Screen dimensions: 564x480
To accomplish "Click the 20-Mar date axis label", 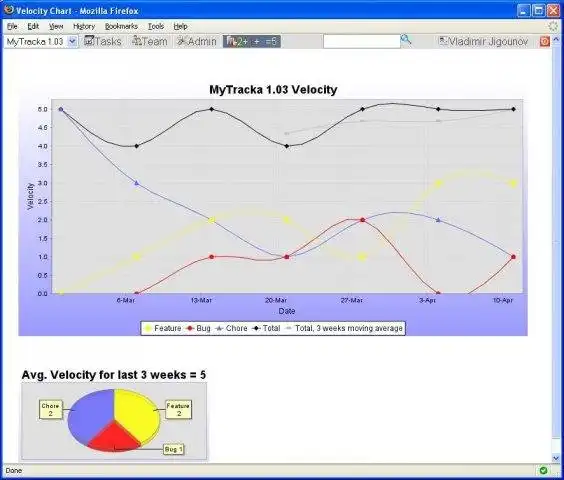I will [276, 300].
